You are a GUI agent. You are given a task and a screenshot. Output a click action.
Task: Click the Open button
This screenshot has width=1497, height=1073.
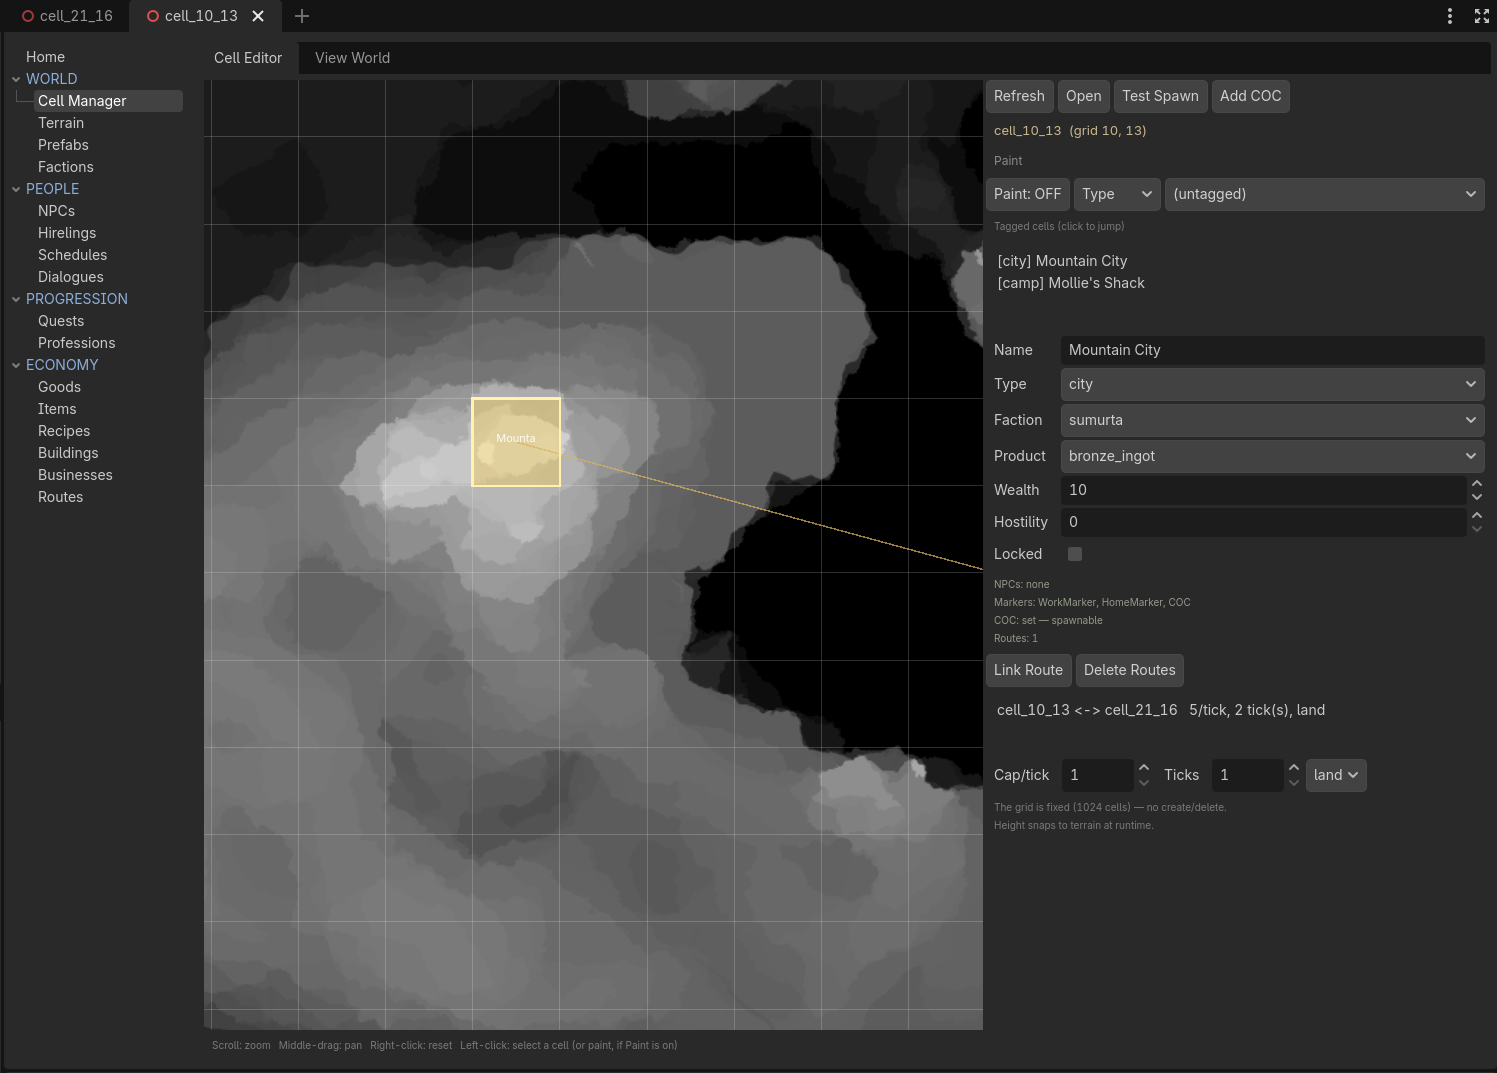[1083, 96]
